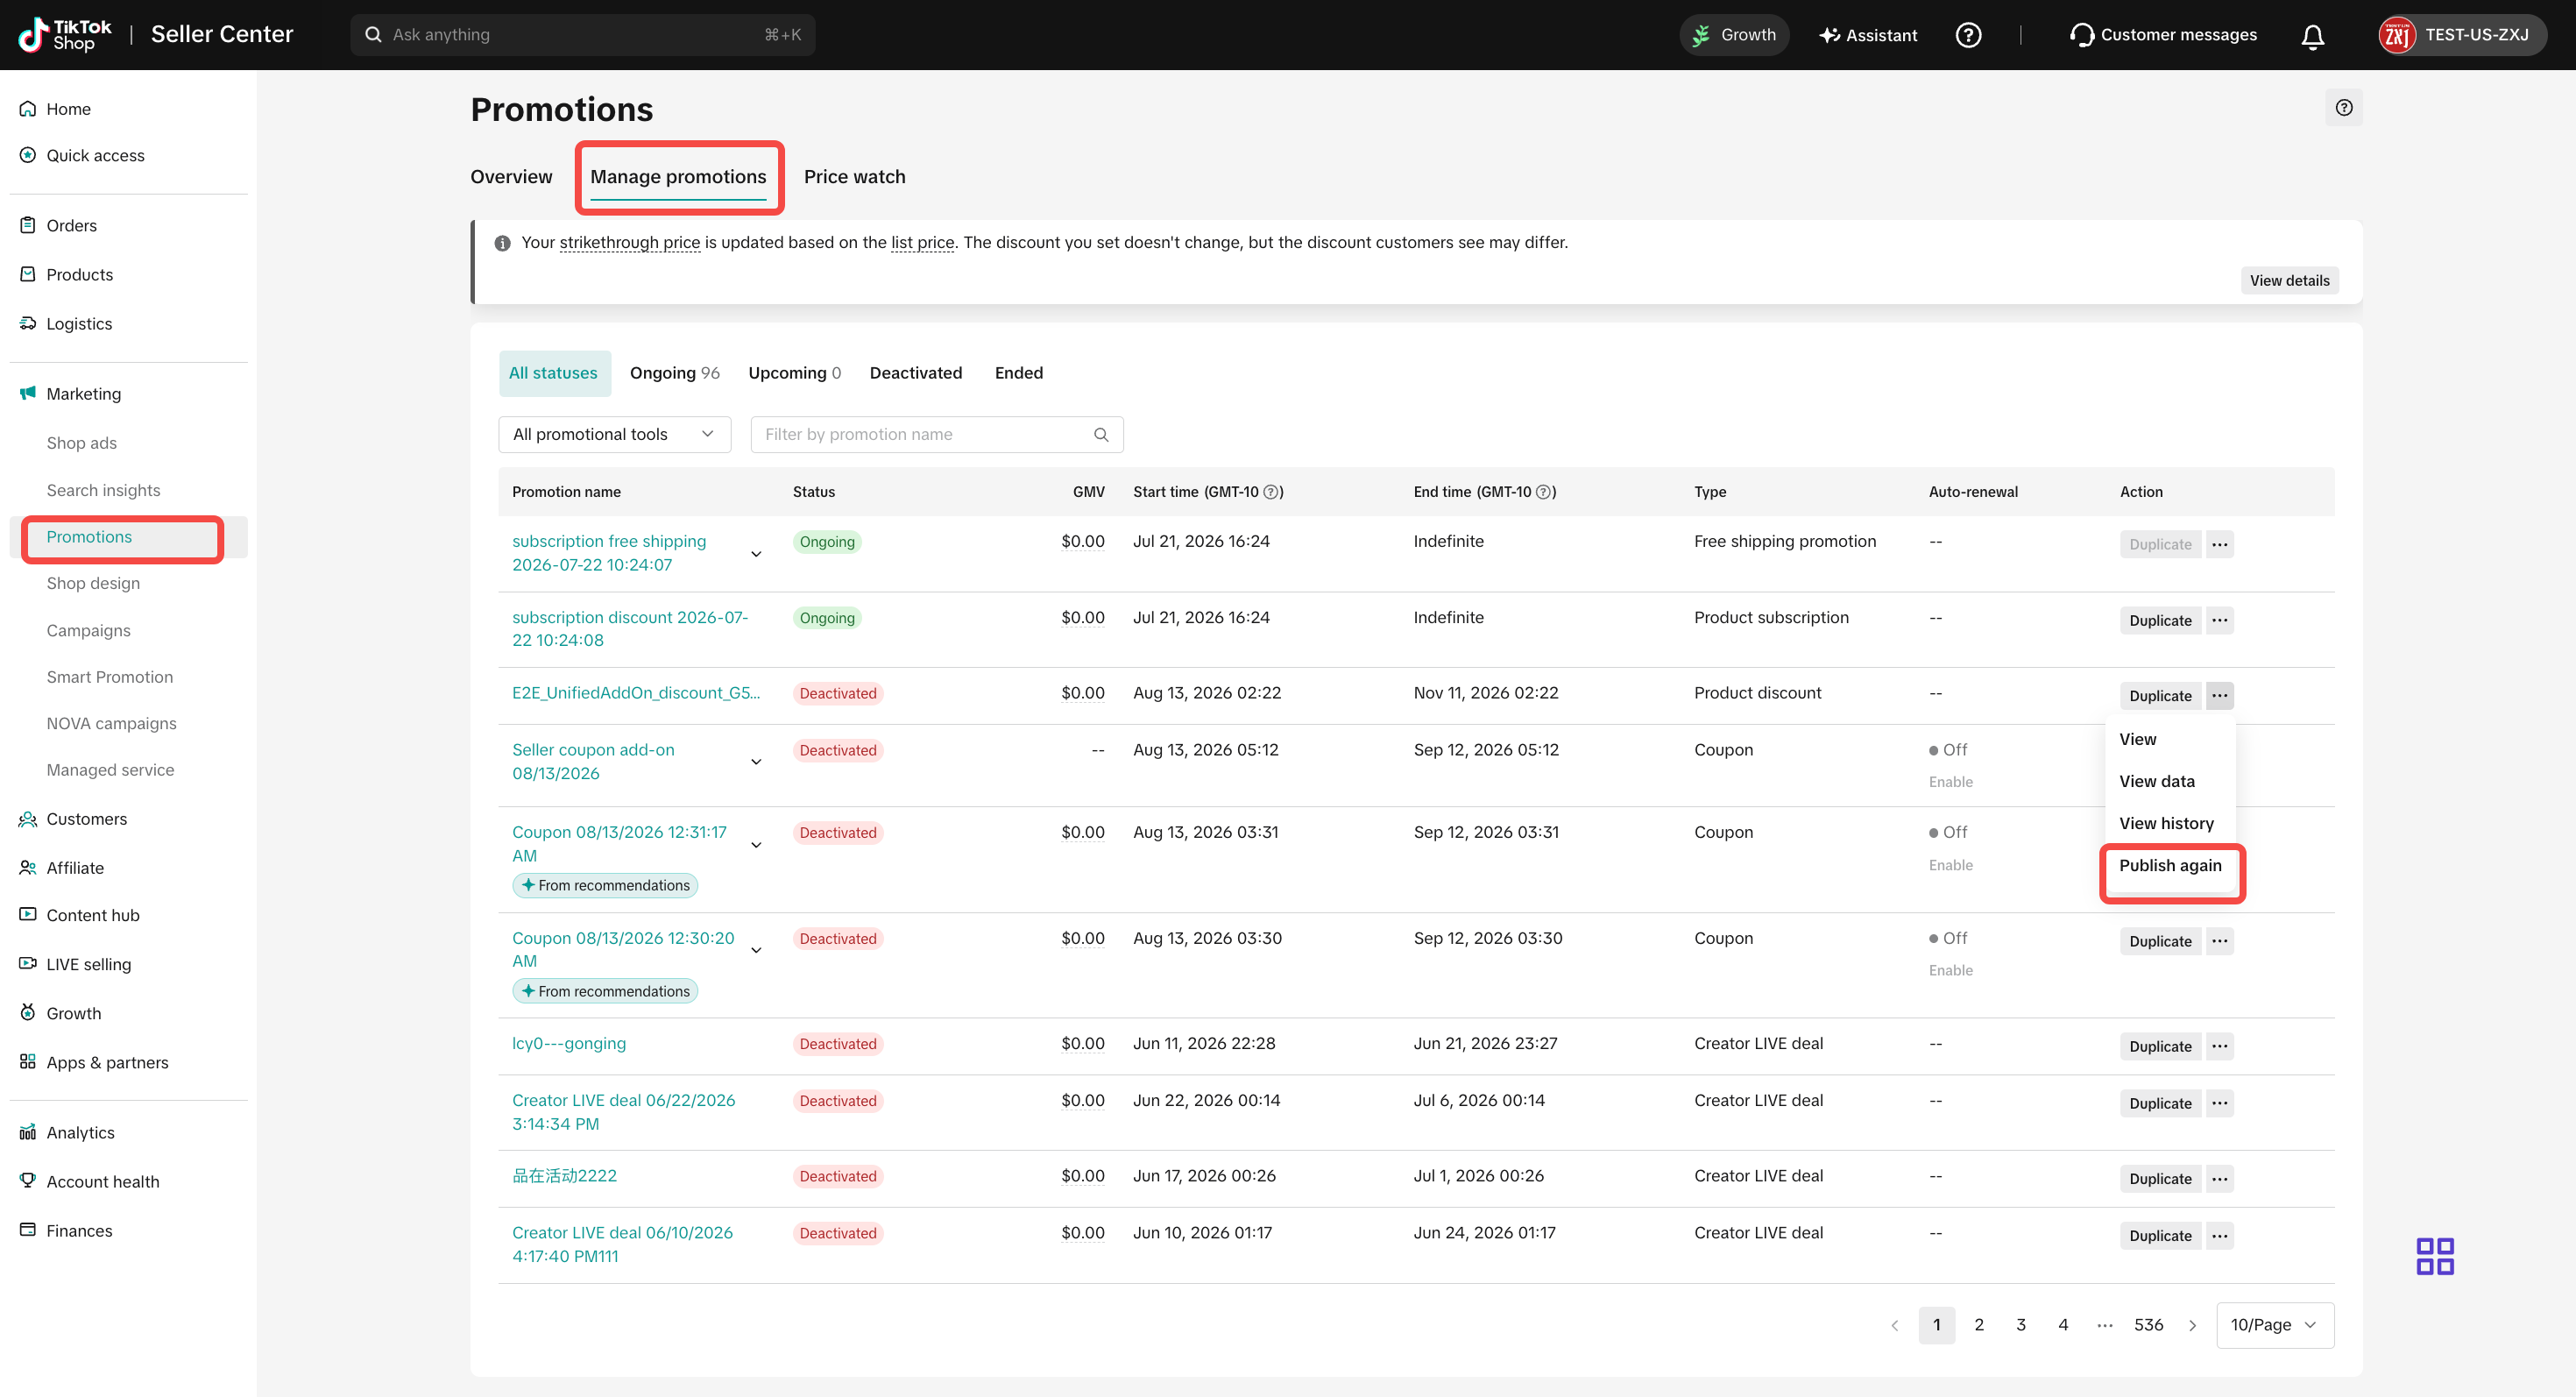Screen dimensions: 2576x1397
Task: Click the TikTok Shop logo
Action: coord(65,35)
